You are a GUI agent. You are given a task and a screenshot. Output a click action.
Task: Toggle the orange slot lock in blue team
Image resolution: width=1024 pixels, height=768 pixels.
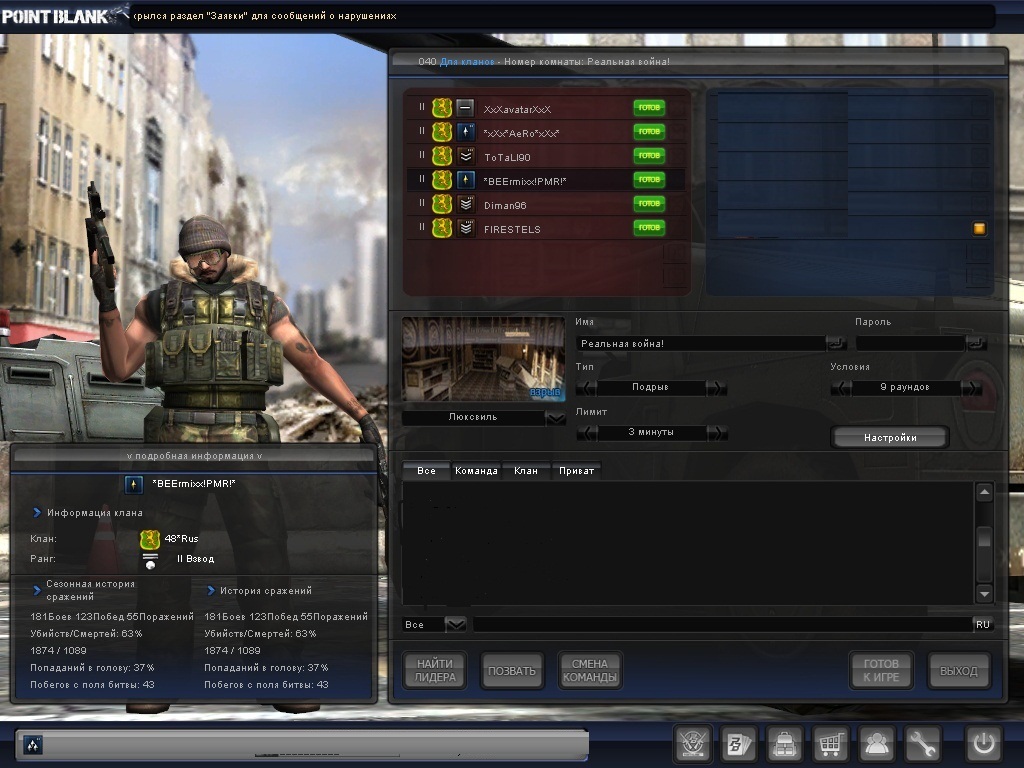[979, 229]
